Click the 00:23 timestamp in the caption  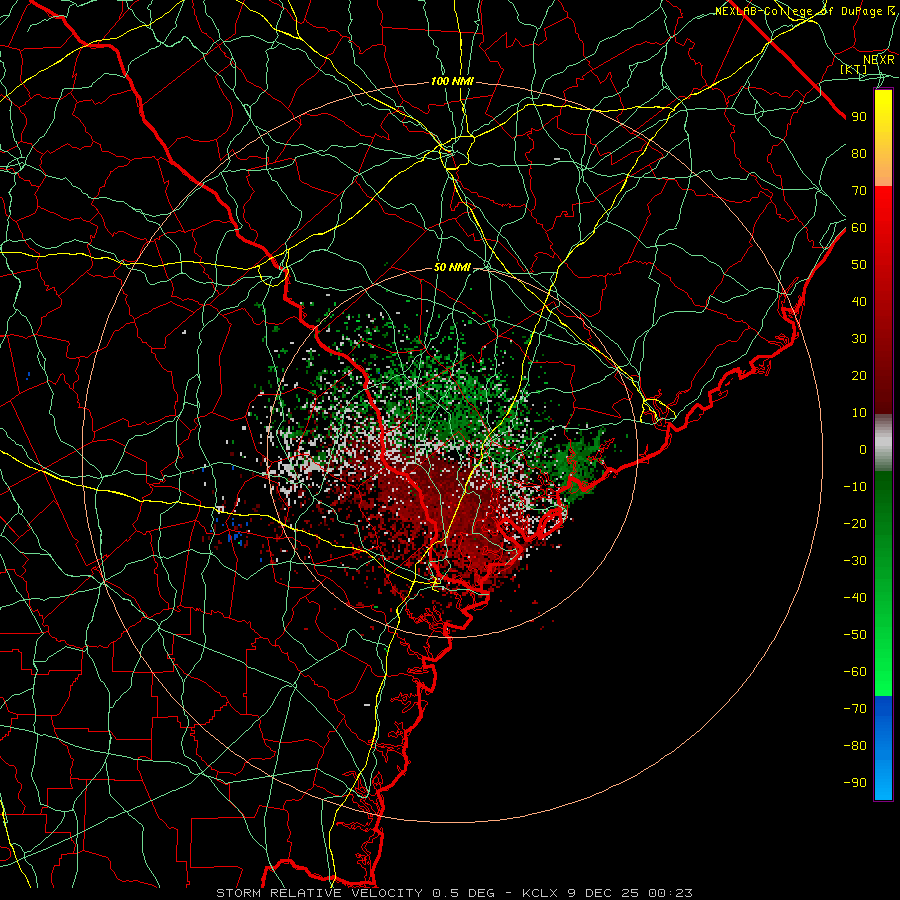(x=670, y=893)
